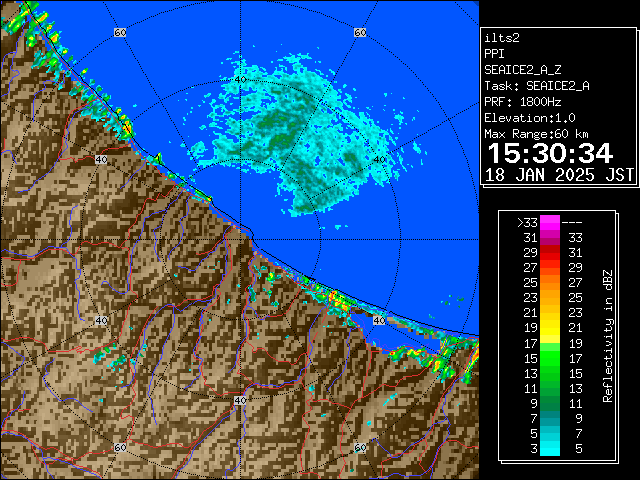The height and width of the screenshot is (480, 640).
Task: Select the '18 JAN 2025 JST' date
Action: pos(559,175)
